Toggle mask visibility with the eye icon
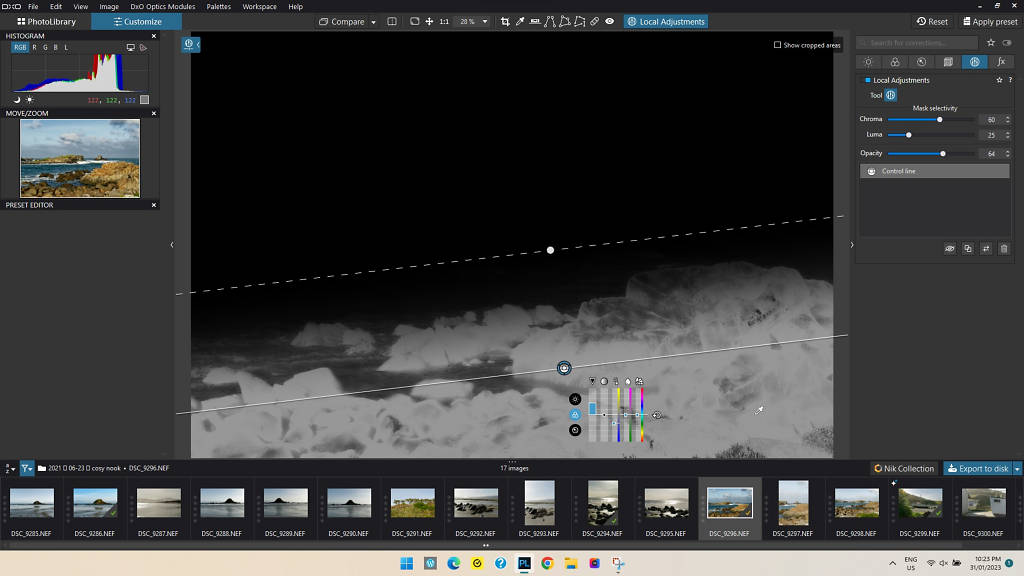 [950, 249]
